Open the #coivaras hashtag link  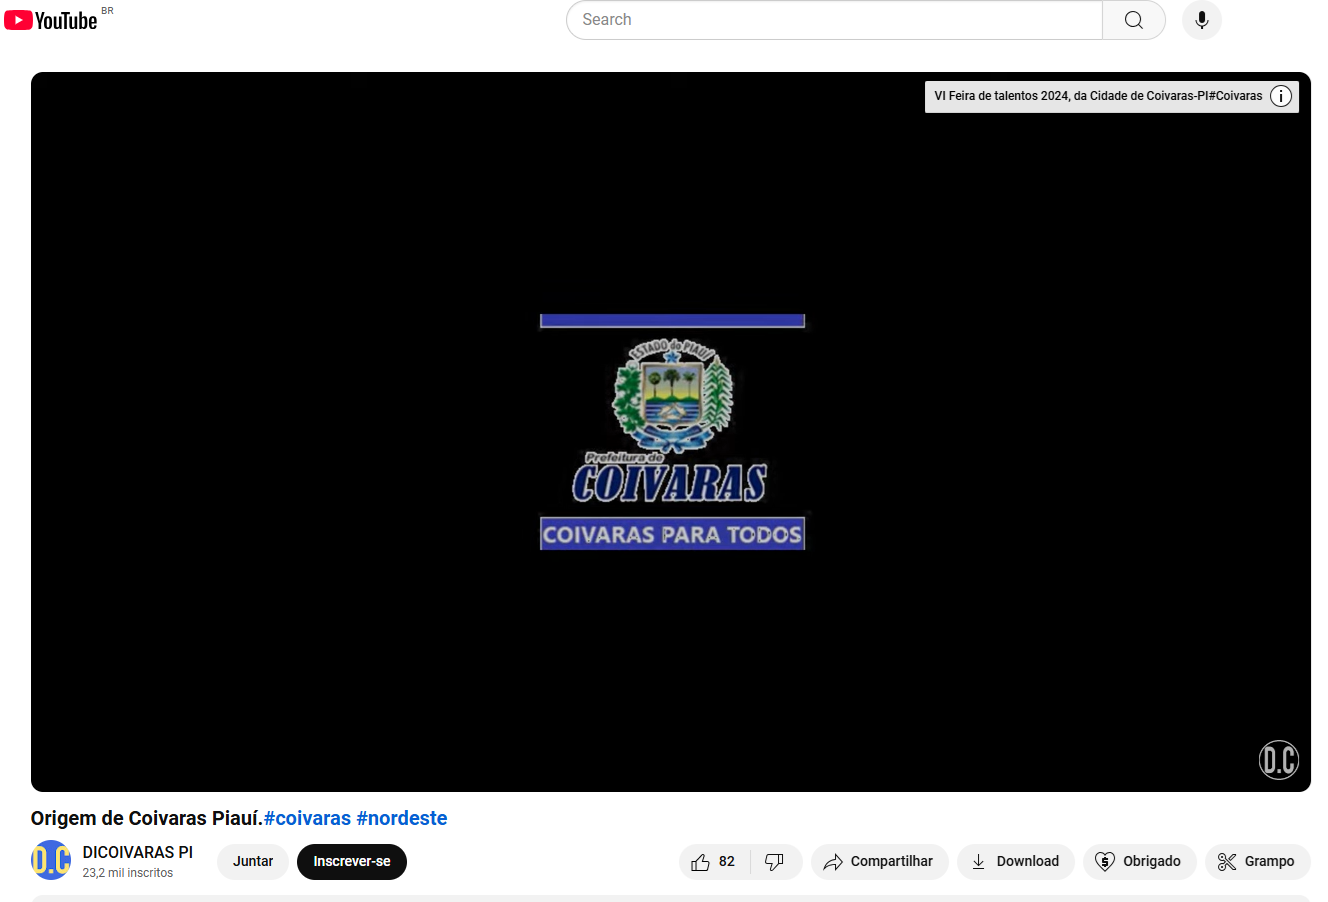(307, 818)
